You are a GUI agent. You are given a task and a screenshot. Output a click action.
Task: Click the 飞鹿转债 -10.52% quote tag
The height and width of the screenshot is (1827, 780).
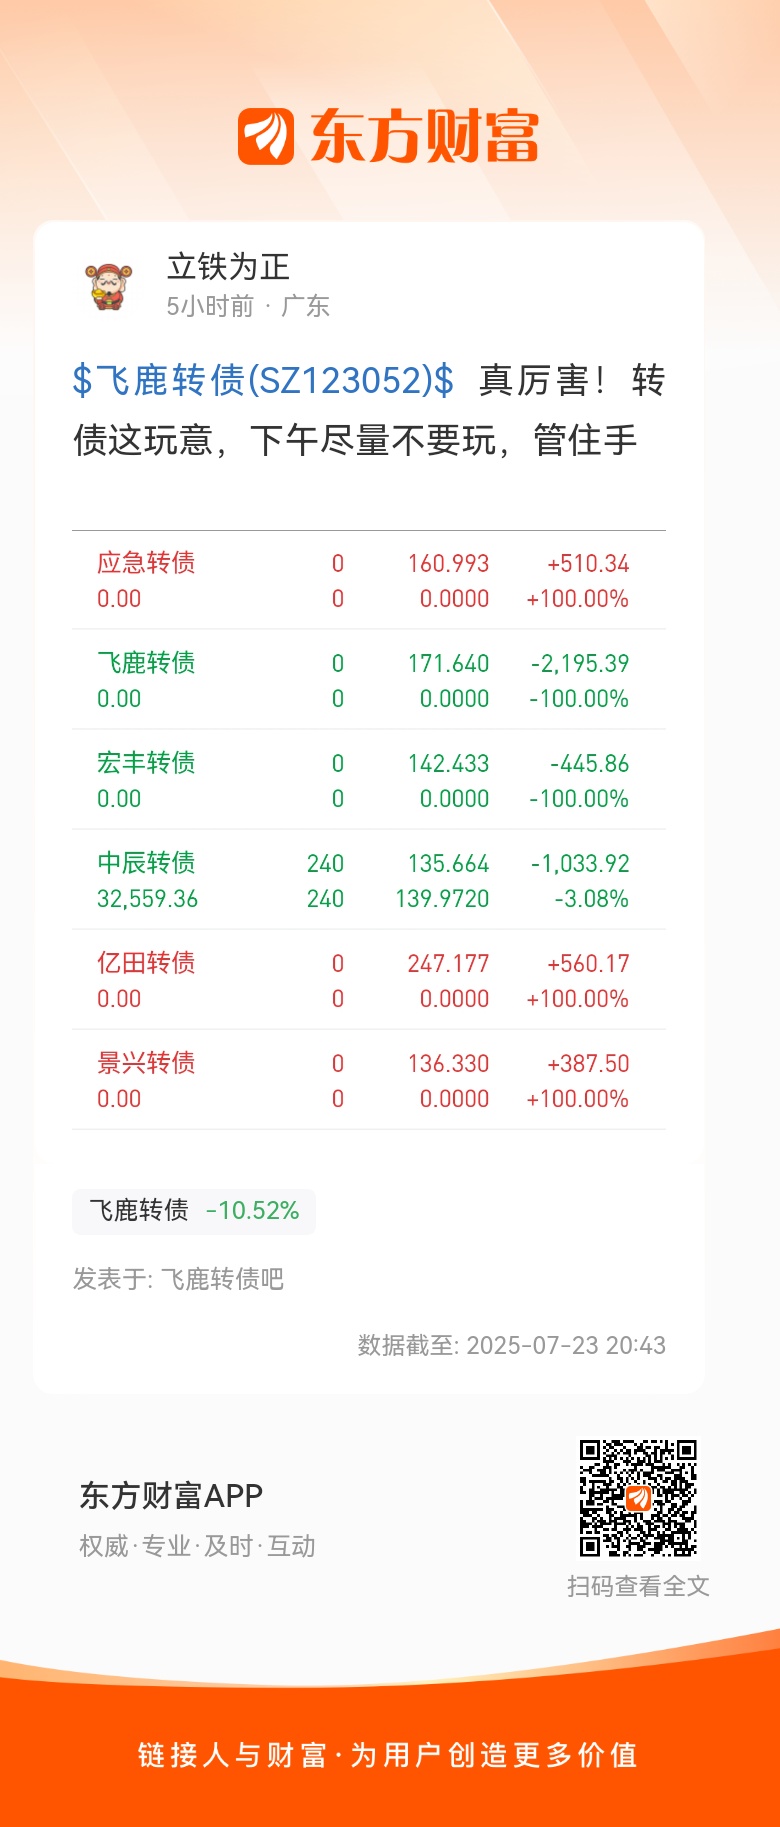pyautogui.click(x=194, y=1211)
